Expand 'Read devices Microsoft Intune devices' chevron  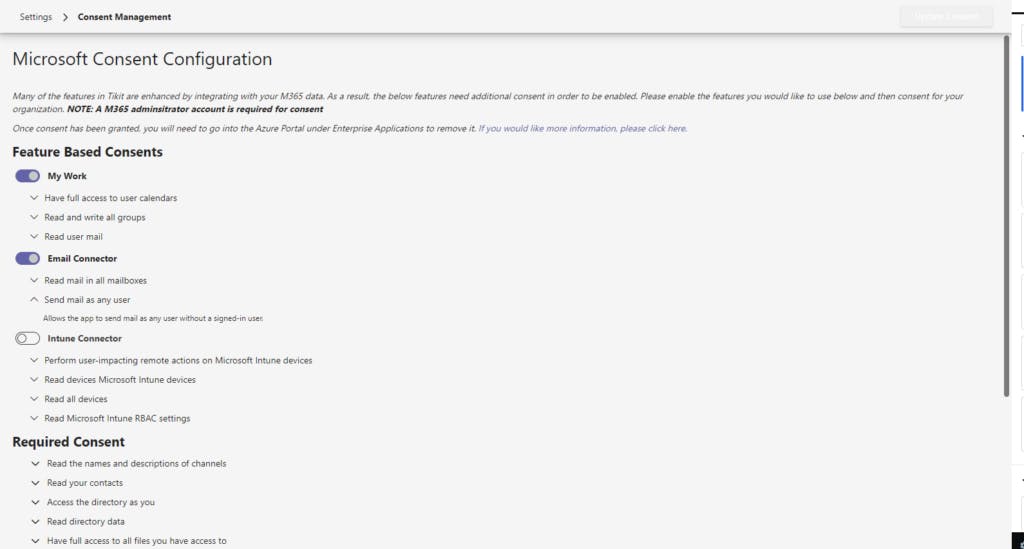point(34,380)
